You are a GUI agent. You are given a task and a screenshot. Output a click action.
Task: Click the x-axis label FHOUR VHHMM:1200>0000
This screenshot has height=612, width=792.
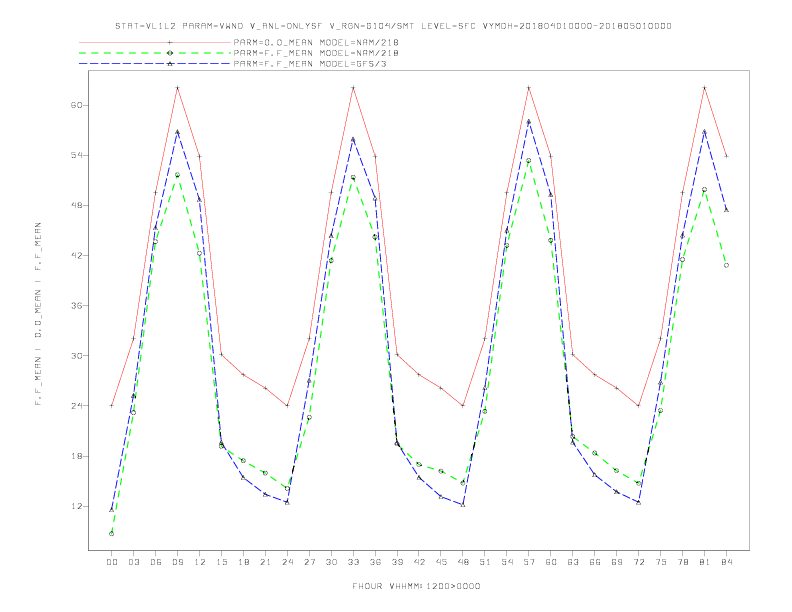[x=416, y=586]
